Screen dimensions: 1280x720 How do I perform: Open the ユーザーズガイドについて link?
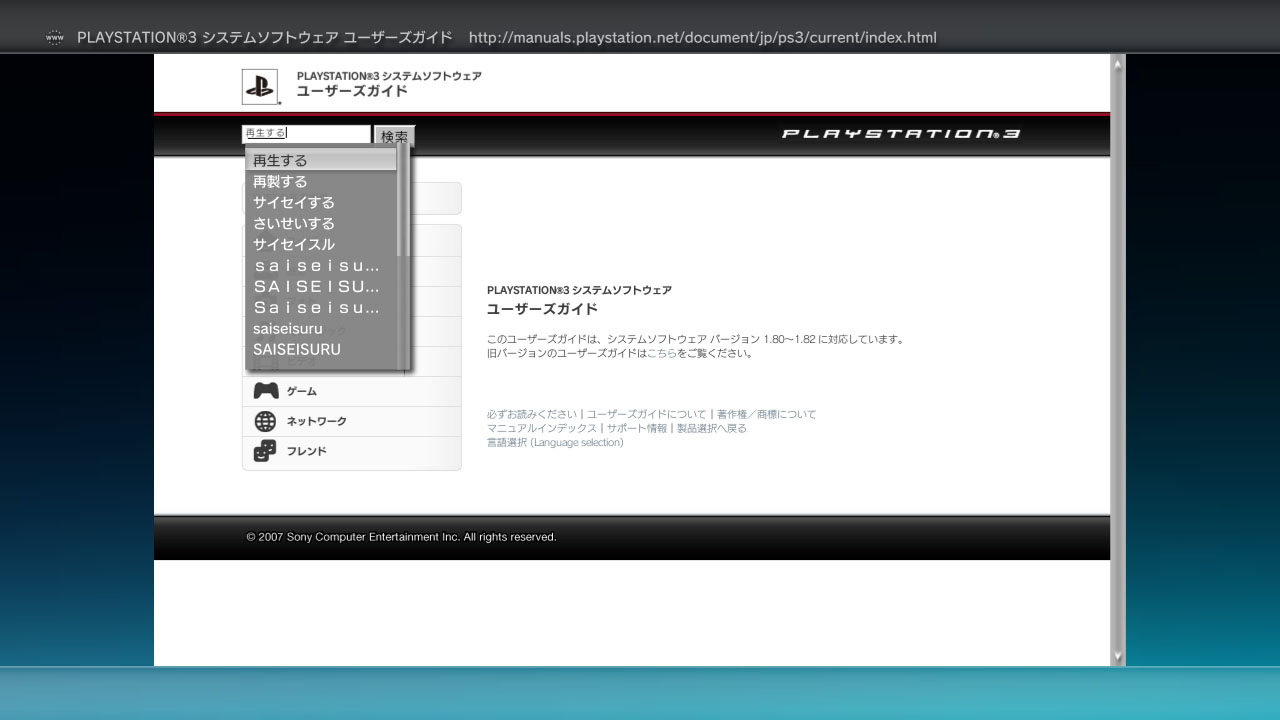[x=646, y=414]
